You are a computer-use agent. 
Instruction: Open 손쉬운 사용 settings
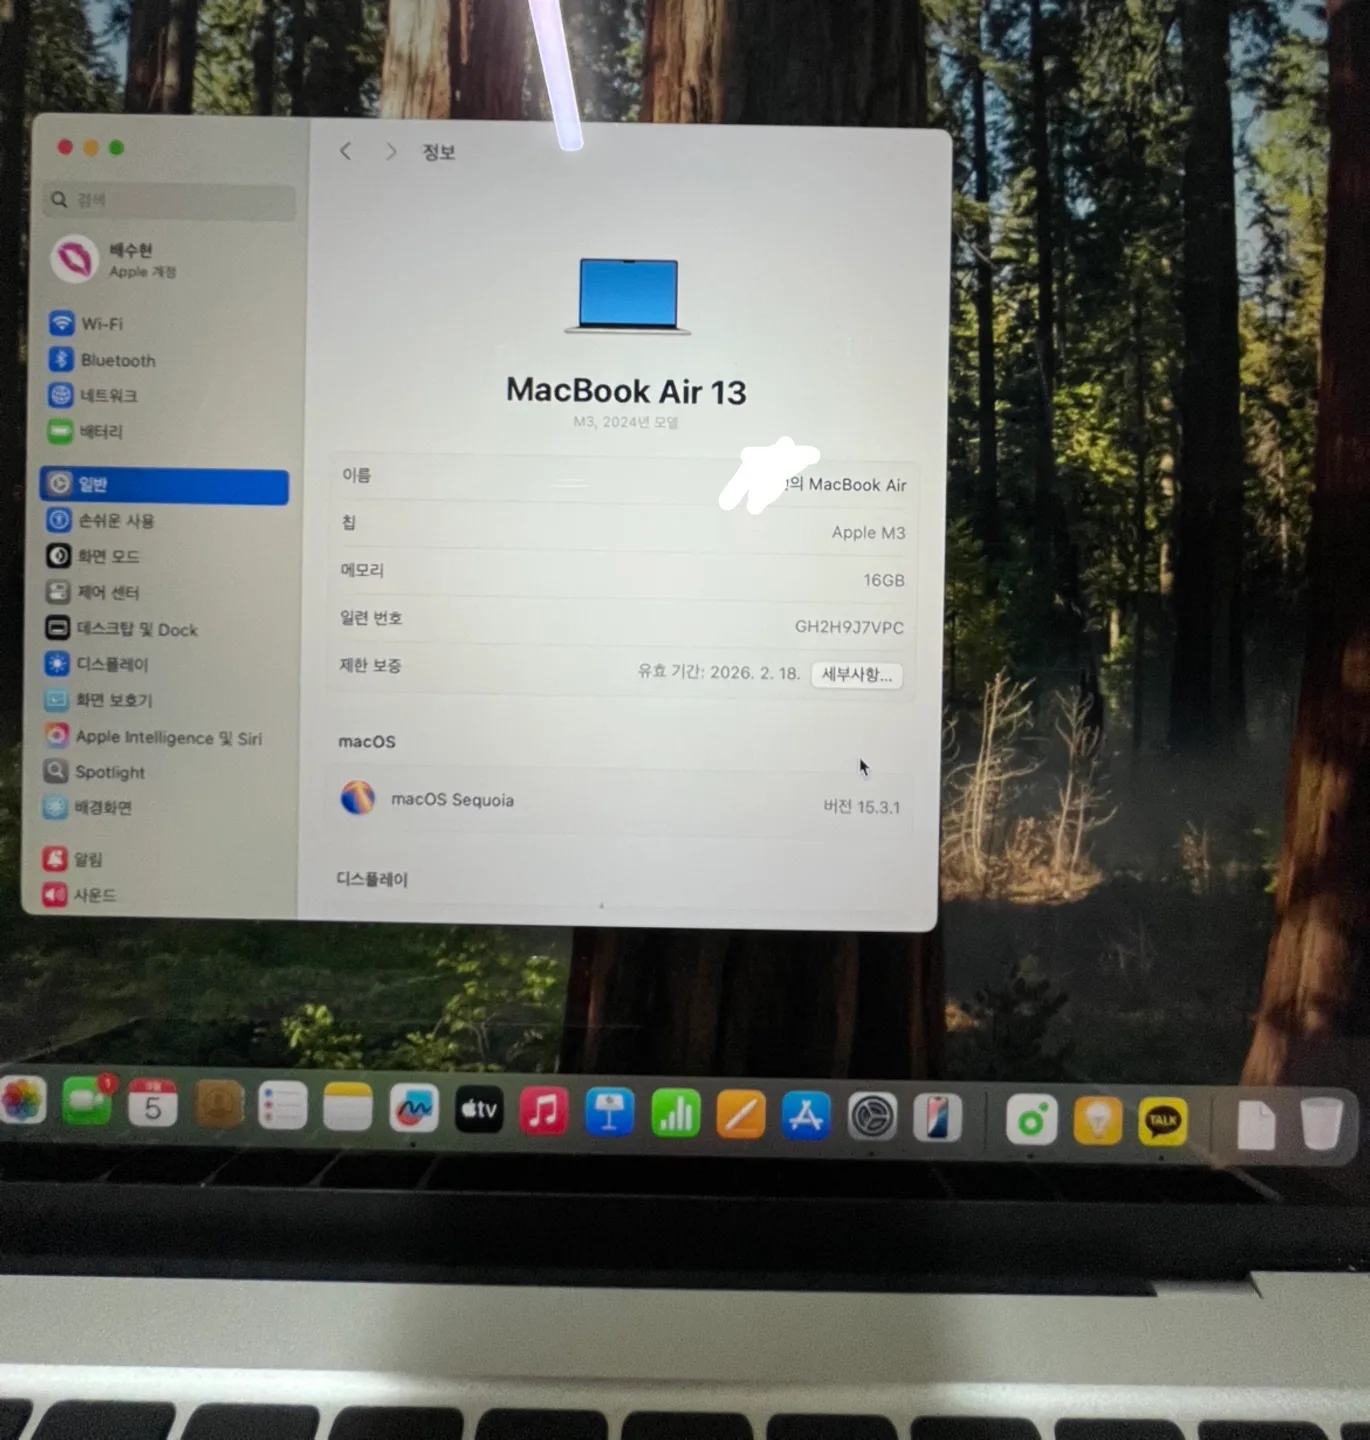point(100,520)
